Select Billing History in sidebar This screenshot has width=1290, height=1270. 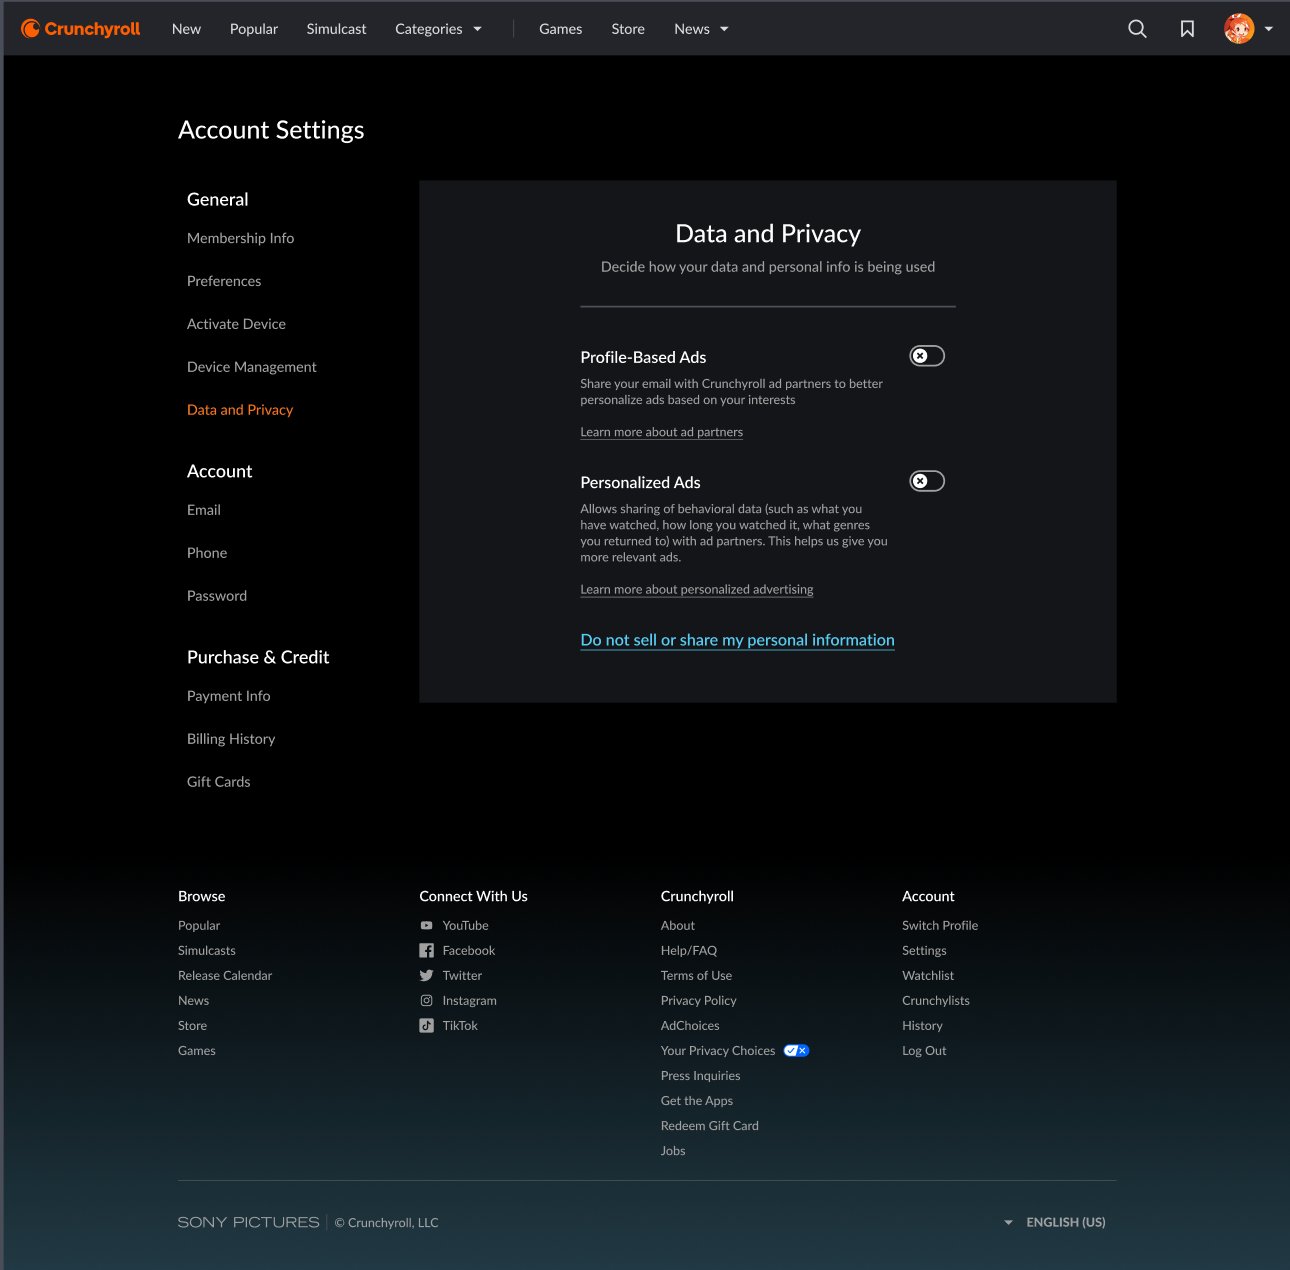231,739
